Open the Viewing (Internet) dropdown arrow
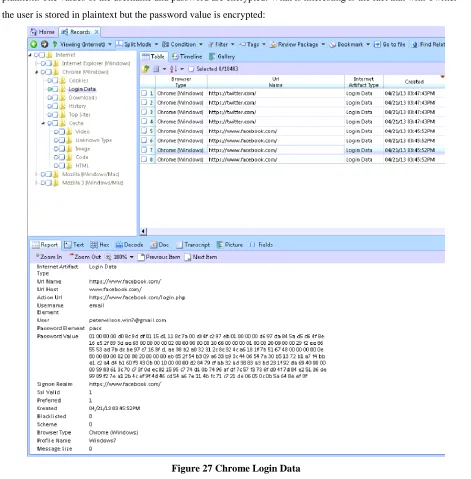The height and width of the screenshot is (479, 471). pos(110,44)
